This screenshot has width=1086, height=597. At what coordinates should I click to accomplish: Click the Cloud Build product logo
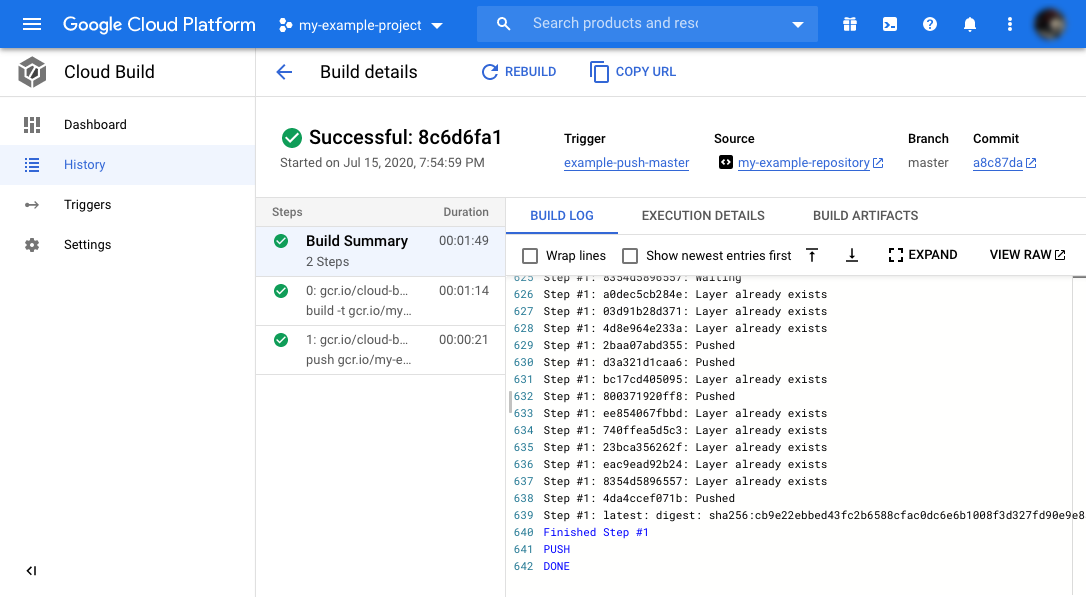pyautogui.click(x=32, y=72)
